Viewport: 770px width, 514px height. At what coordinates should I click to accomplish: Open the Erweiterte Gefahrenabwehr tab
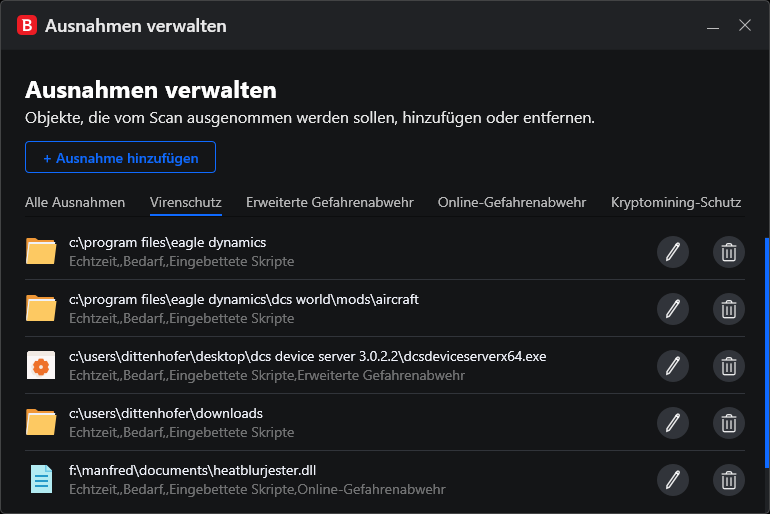click(x=330, y=202)
